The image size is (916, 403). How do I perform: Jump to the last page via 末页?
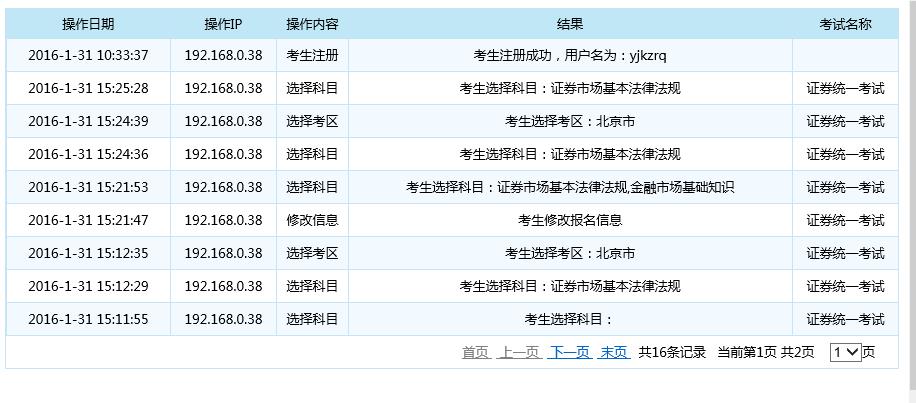coord(613,352)
